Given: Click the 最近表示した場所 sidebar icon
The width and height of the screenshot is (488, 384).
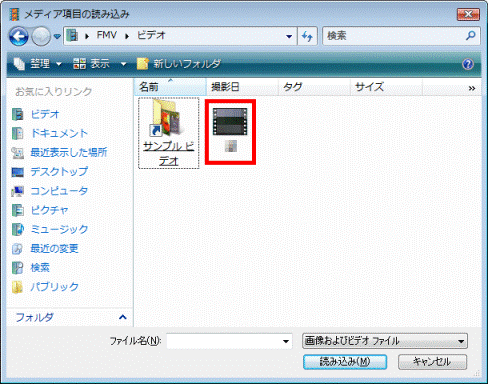Looking at the screenshot, I should 18,153.
